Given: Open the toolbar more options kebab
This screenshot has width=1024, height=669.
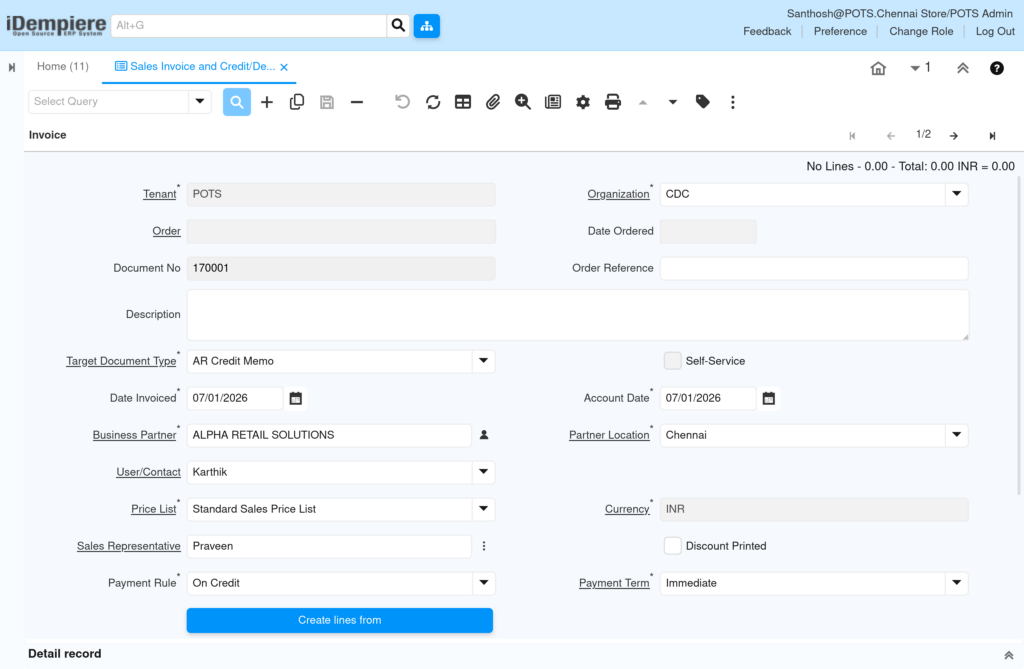Looking at the screenshot, I should [x=733, y=102].
